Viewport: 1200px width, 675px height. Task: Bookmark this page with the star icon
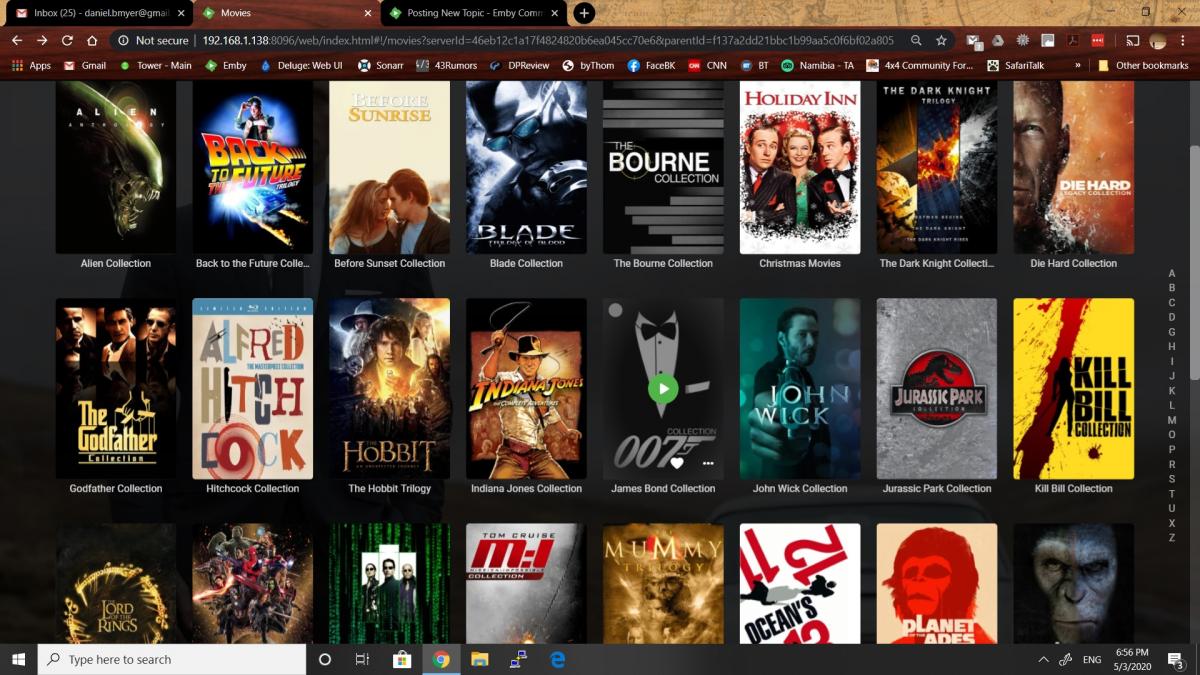tap(941, 40)
